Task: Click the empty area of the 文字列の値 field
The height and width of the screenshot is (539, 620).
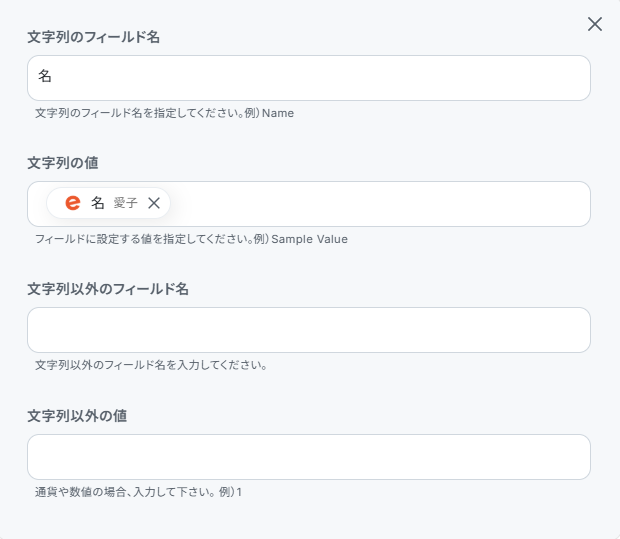Action: [x=380, y=204]
